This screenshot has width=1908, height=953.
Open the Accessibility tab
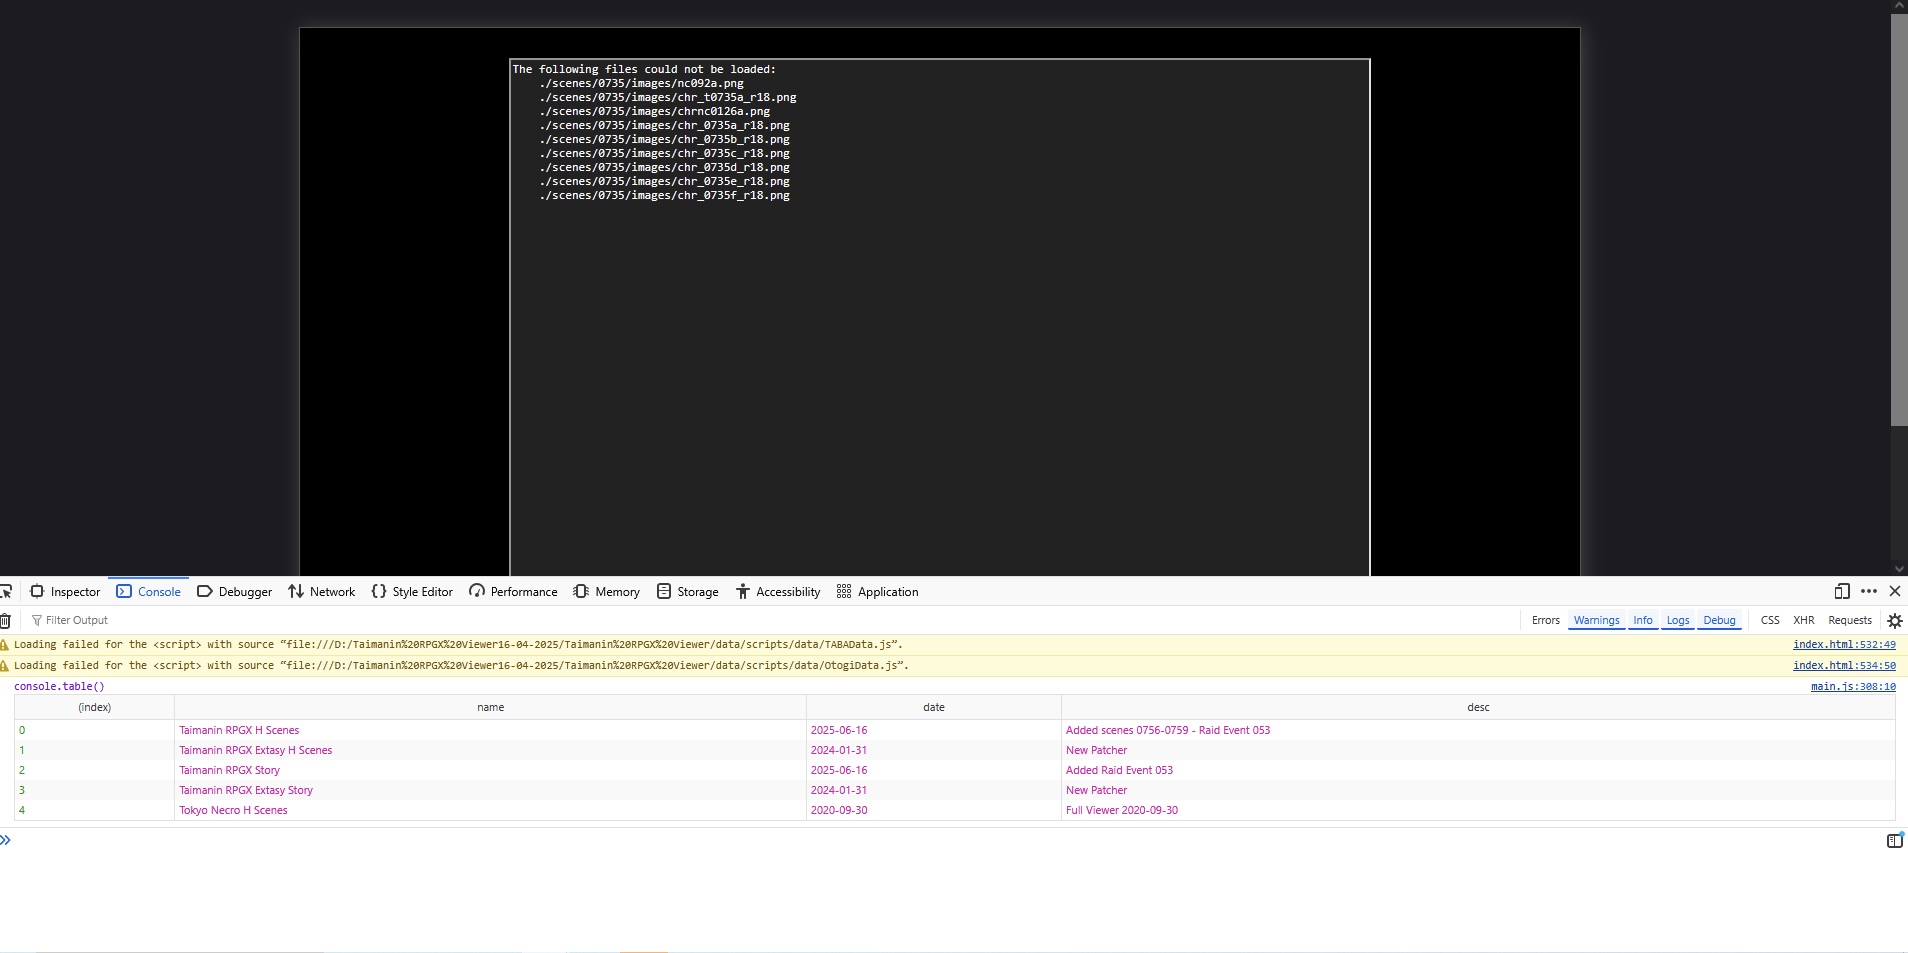click(x=778, y=591)
